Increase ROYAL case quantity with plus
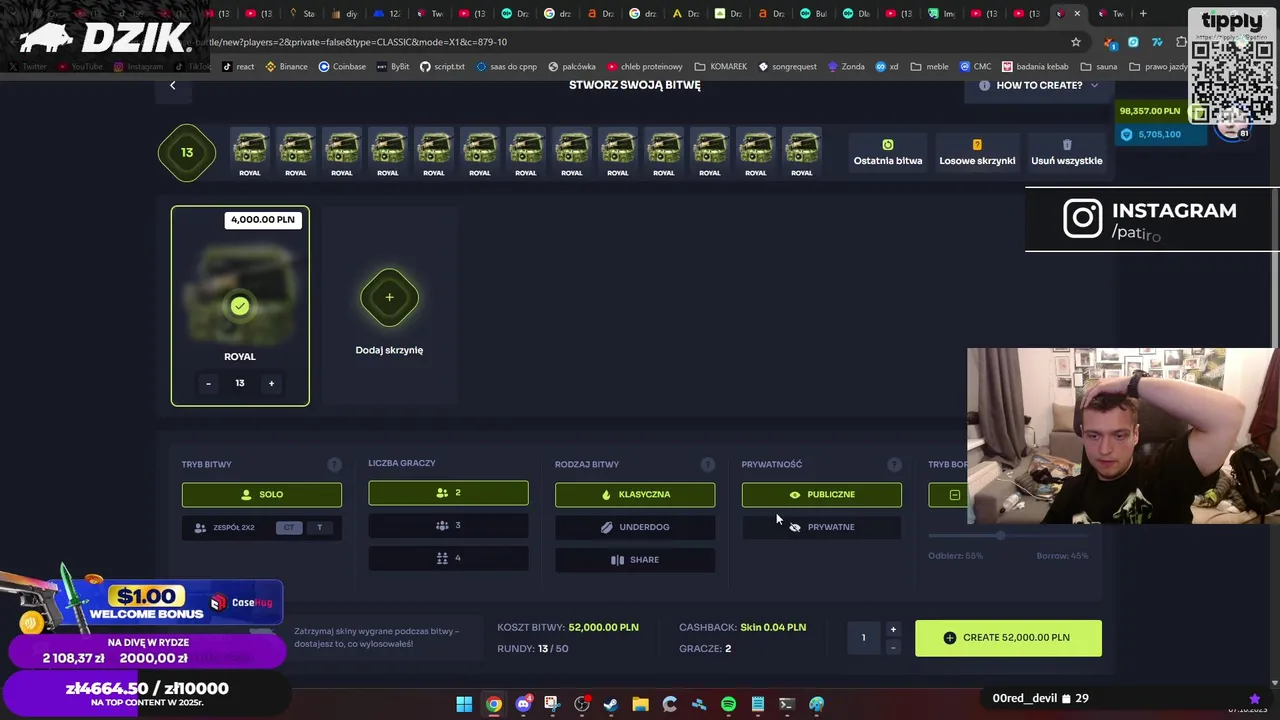The width and height of the screenshot is (1280, 720). click(271, 383)
